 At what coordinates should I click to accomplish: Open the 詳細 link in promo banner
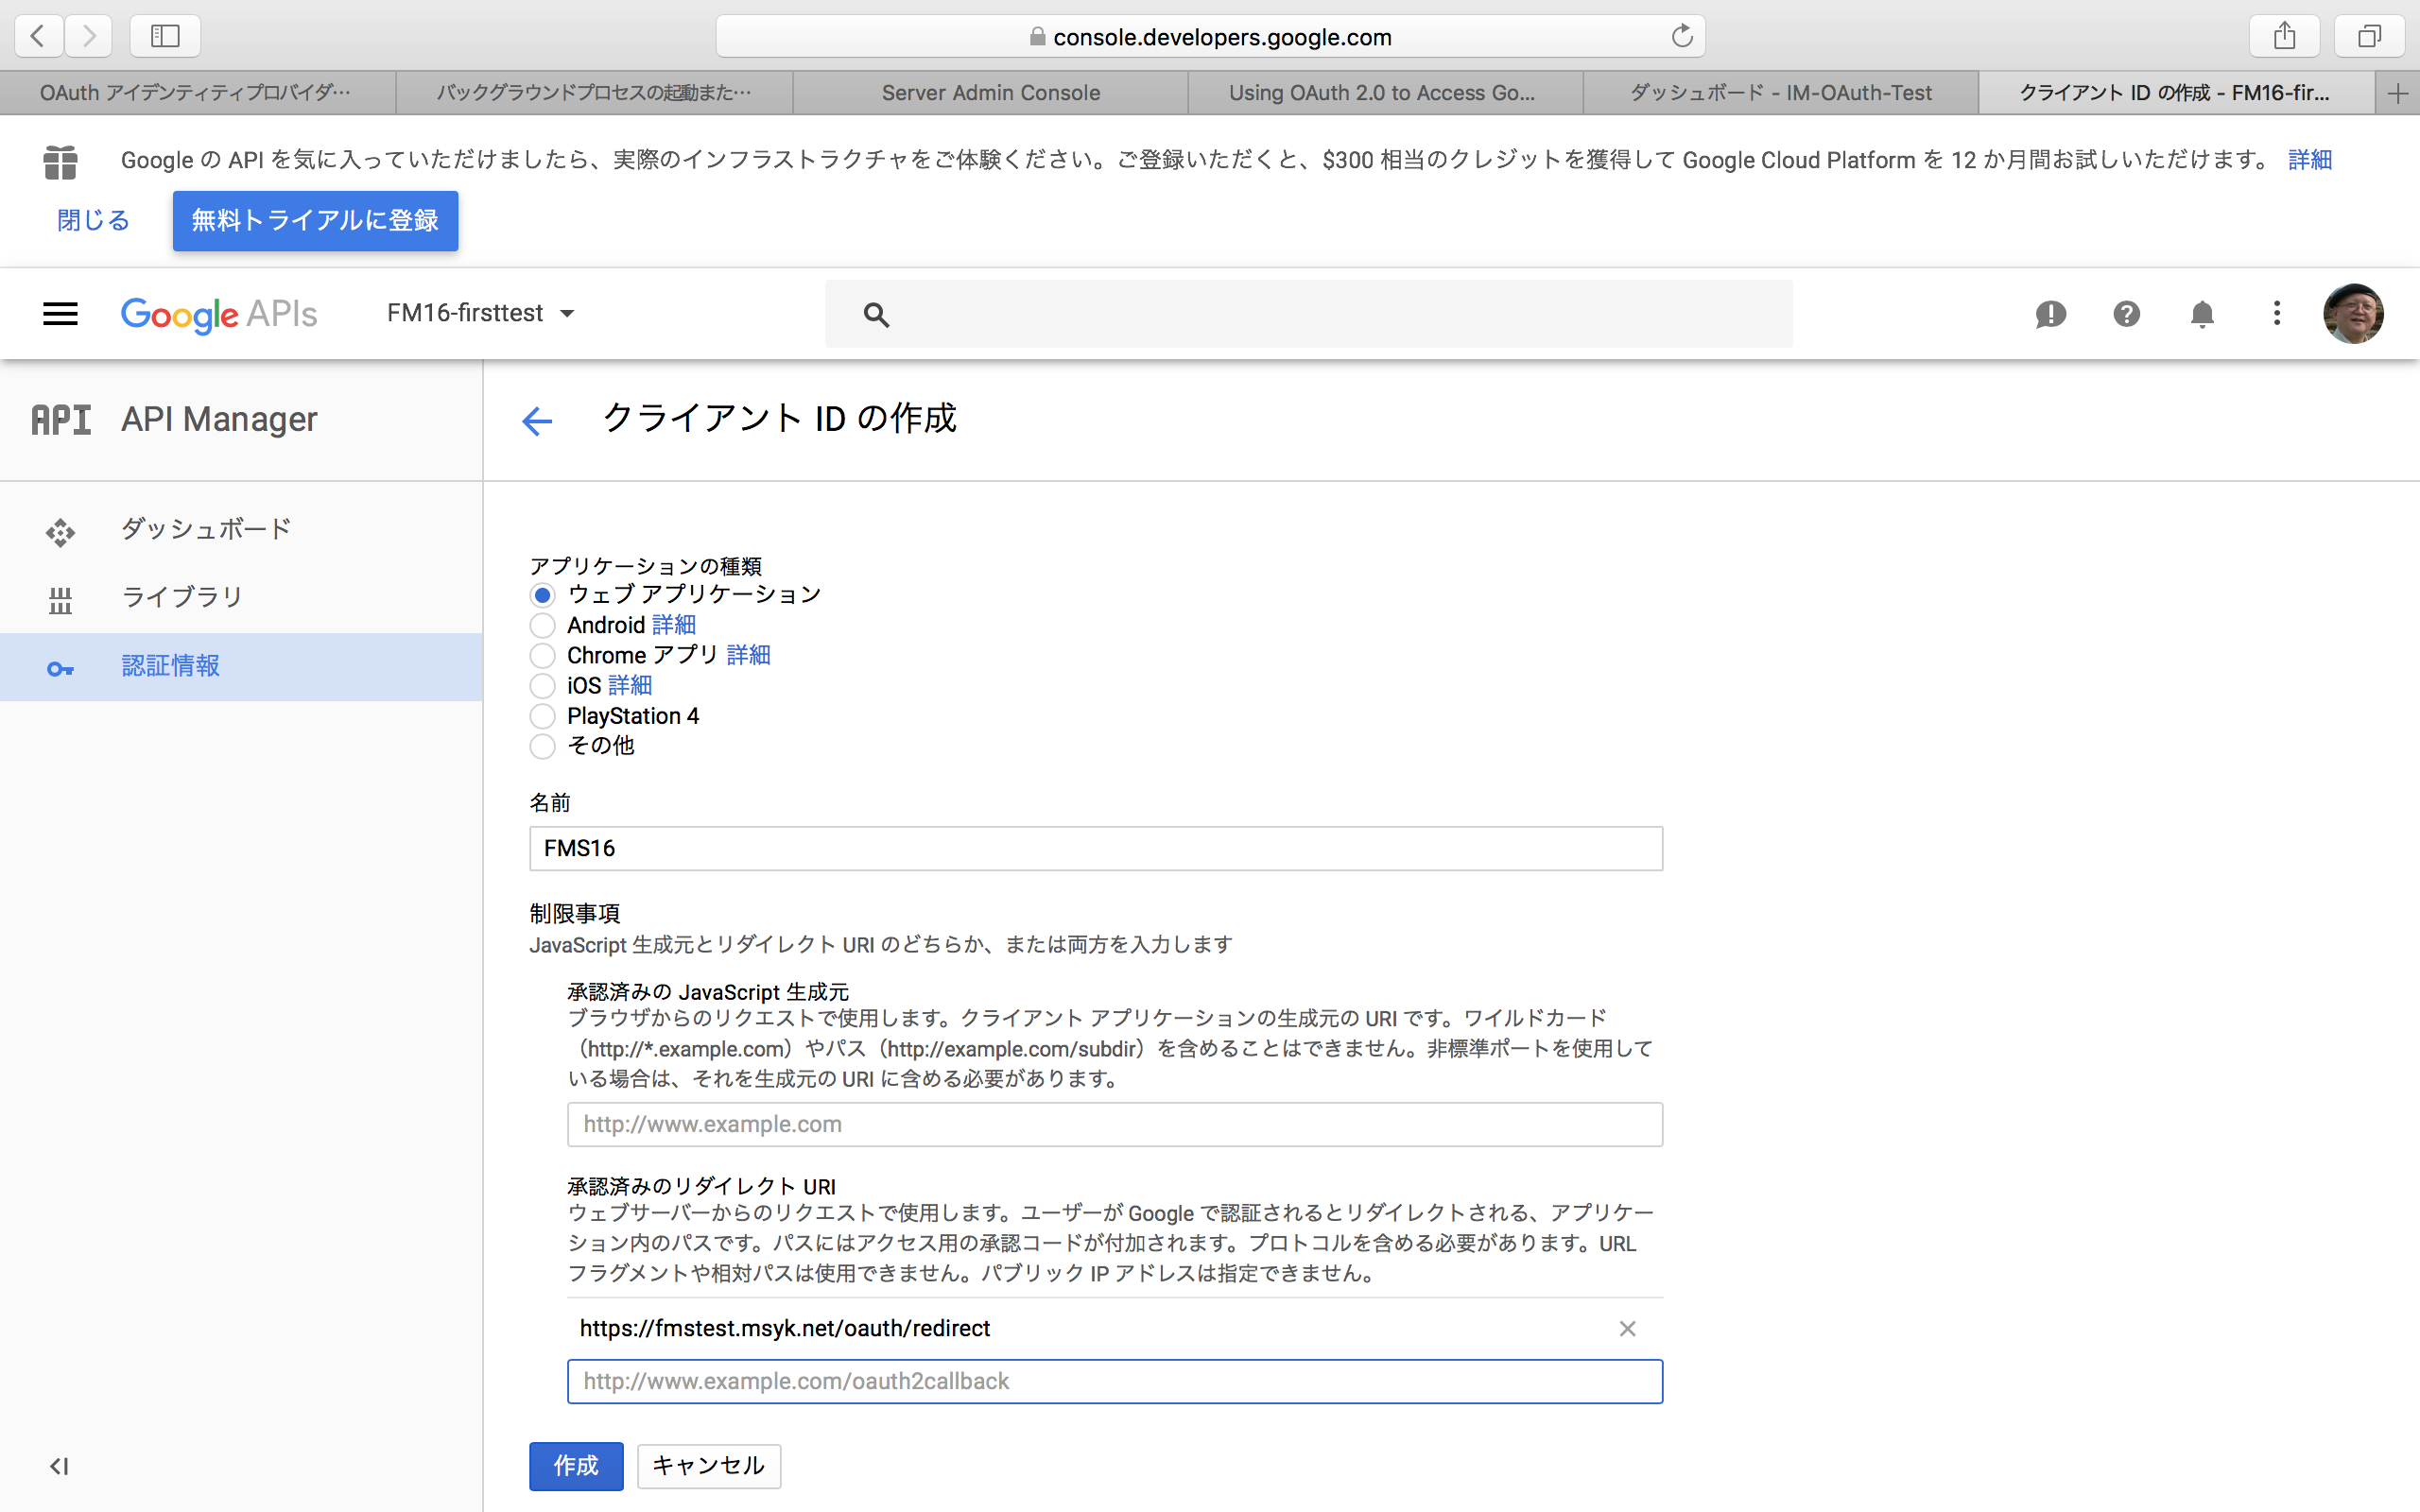(2310, 160)
